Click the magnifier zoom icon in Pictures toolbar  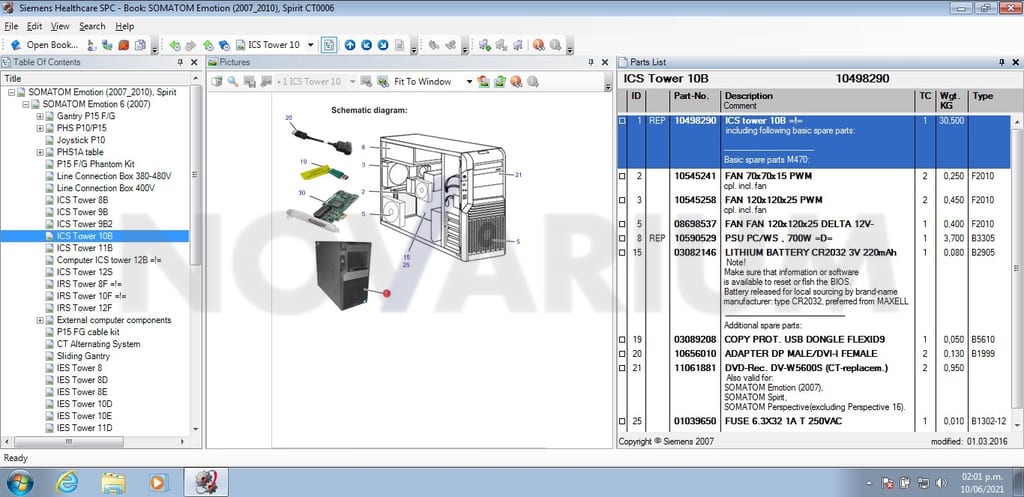tap(233, 82)
